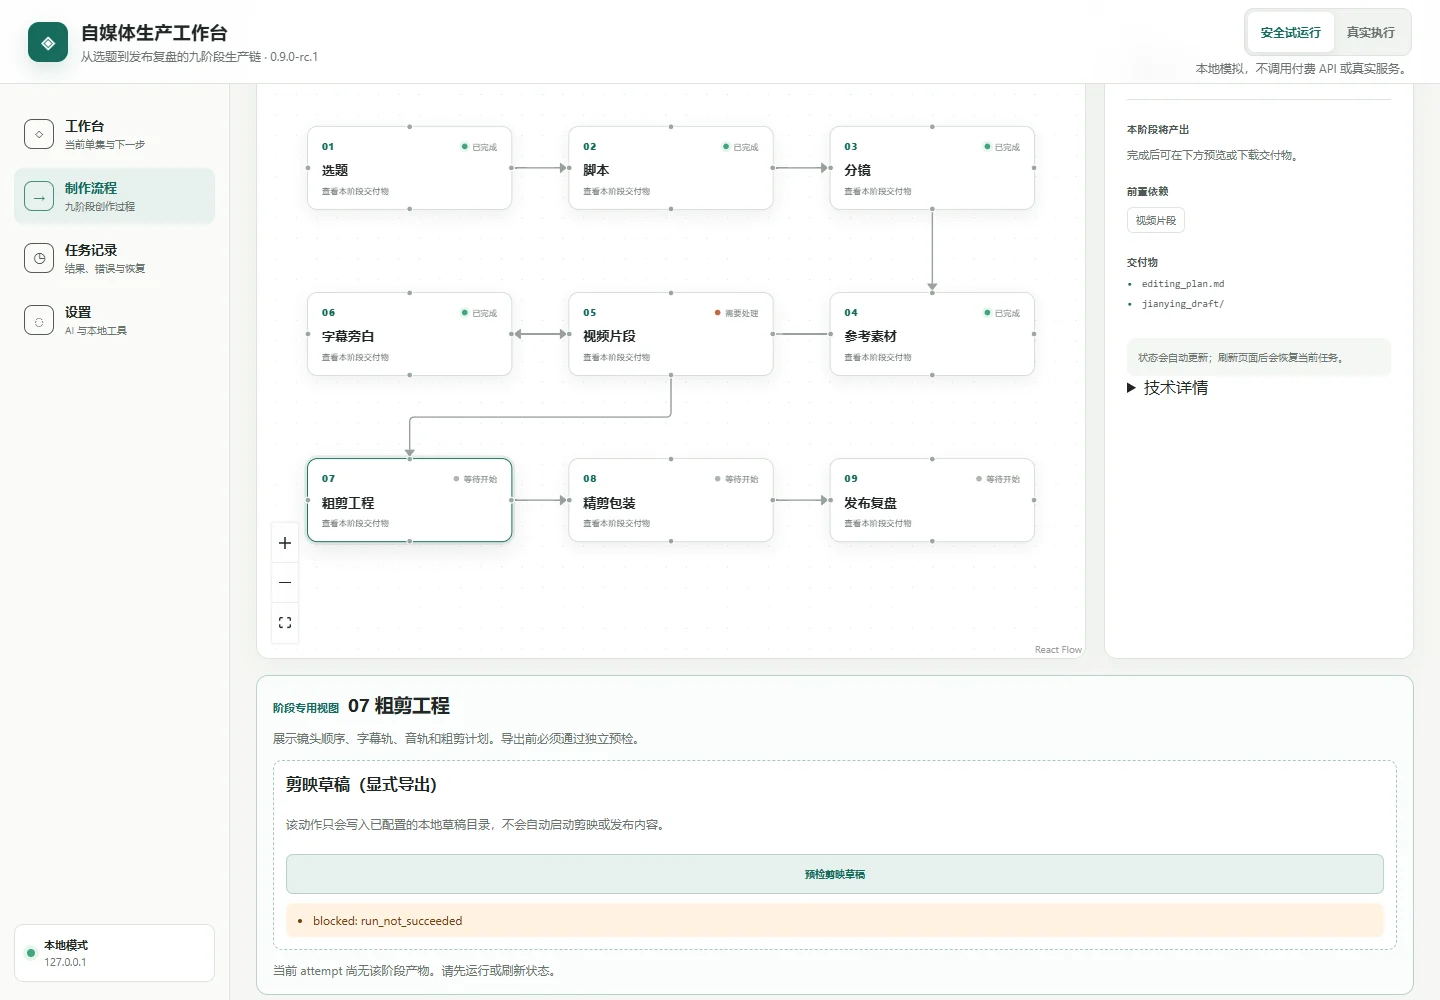Select the 06 字幕旁白 stage node

[x=410, y=334]
